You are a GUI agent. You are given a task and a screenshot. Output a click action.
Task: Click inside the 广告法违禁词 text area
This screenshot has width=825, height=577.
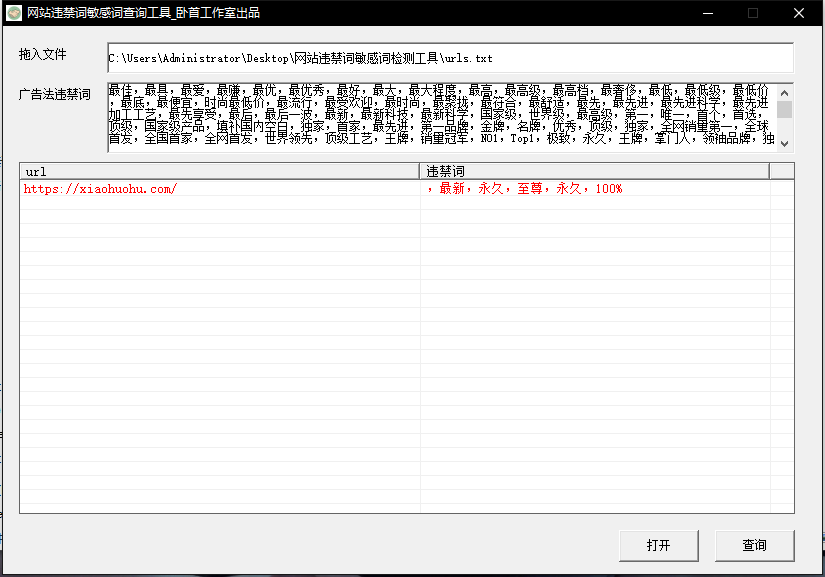(440, 116)
